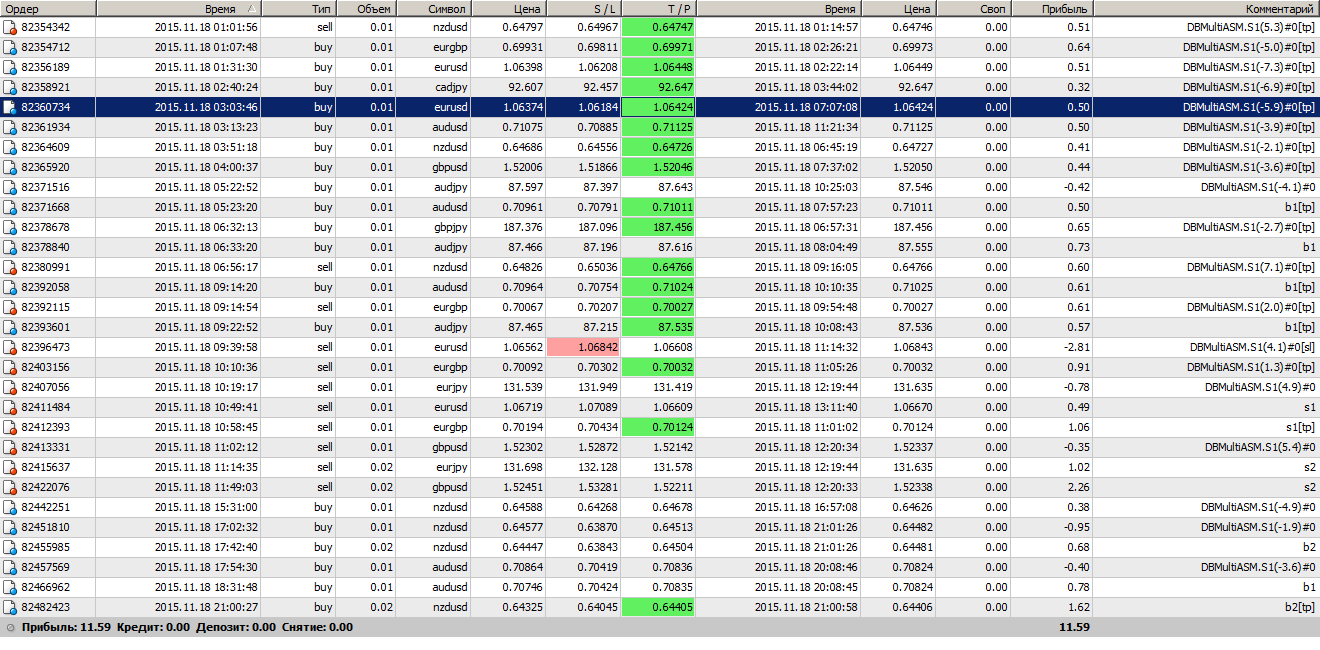Select order number 82451810
The width and height of the screenshot is (1320, 650).
[x=45, y=527]
